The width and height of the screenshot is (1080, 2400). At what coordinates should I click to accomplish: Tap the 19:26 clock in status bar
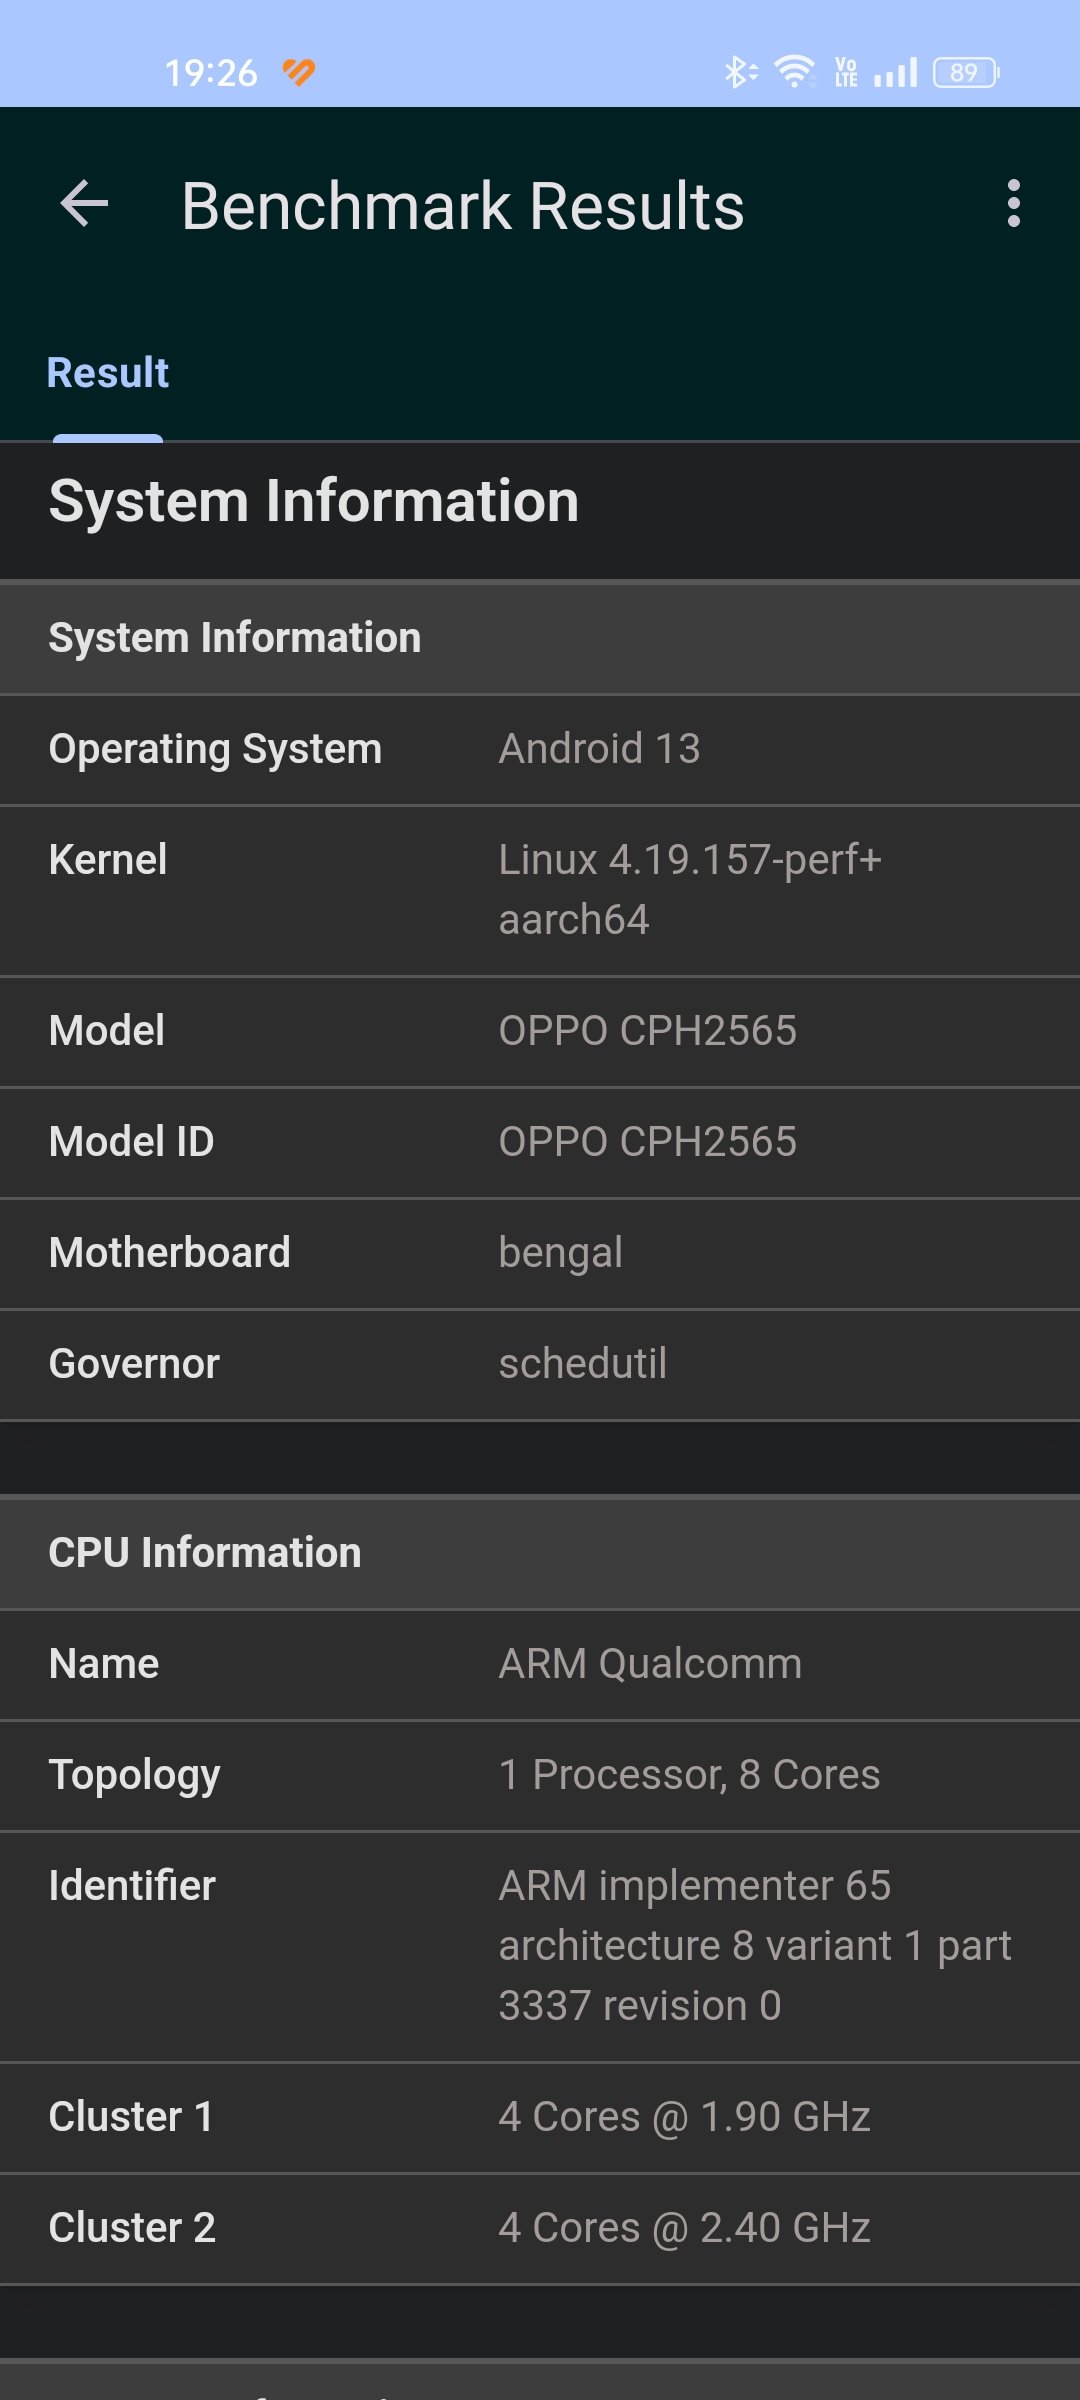[211, 73]
